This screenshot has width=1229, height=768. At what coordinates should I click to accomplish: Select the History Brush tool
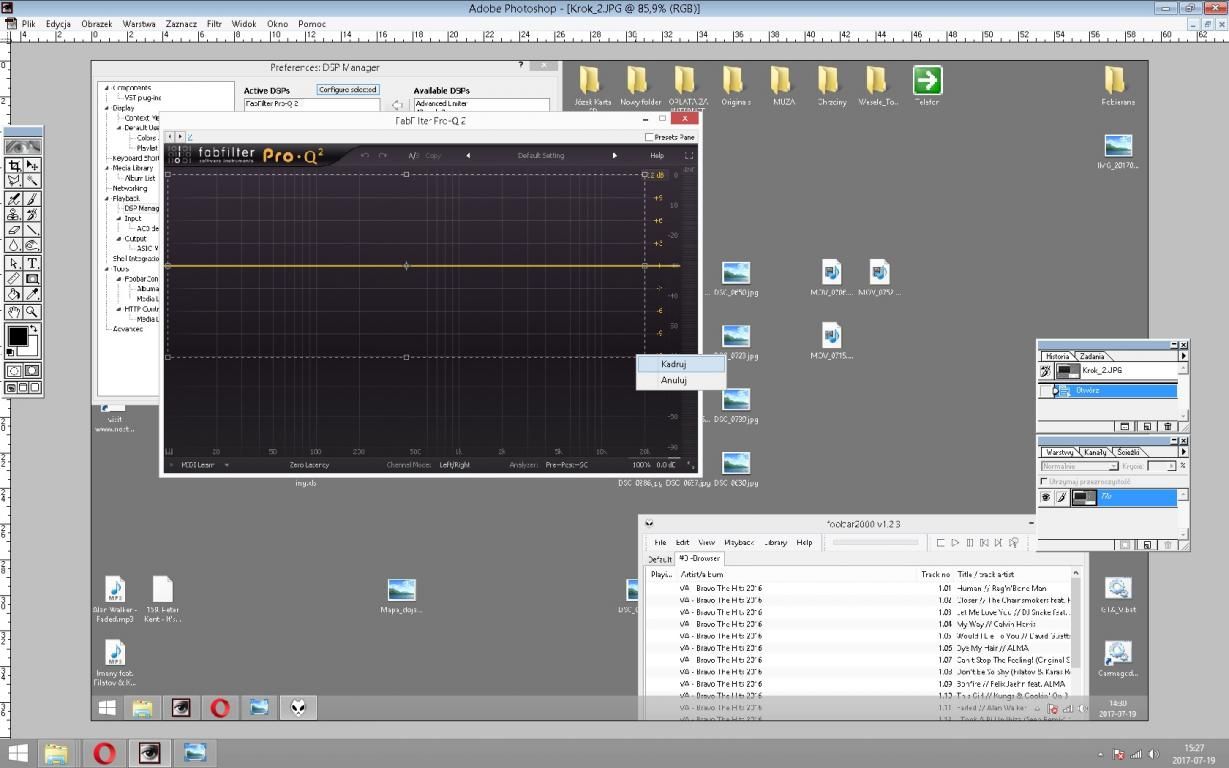pyautogui.click(x=32, y=214)
